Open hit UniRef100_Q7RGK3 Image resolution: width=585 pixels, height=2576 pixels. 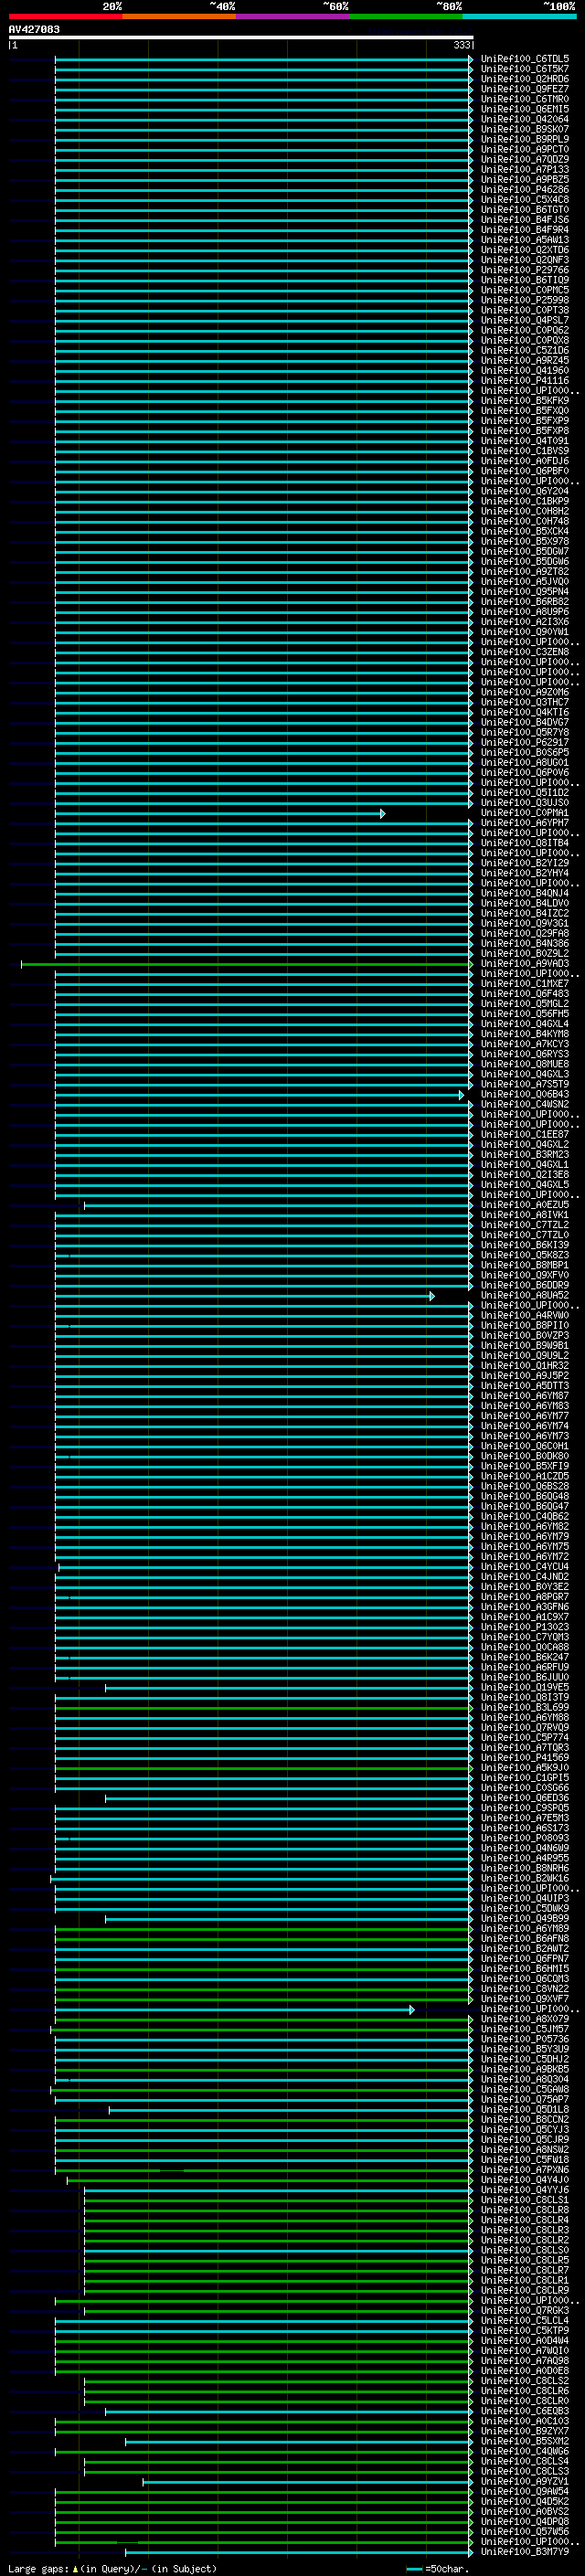[x=524, y=2311]
